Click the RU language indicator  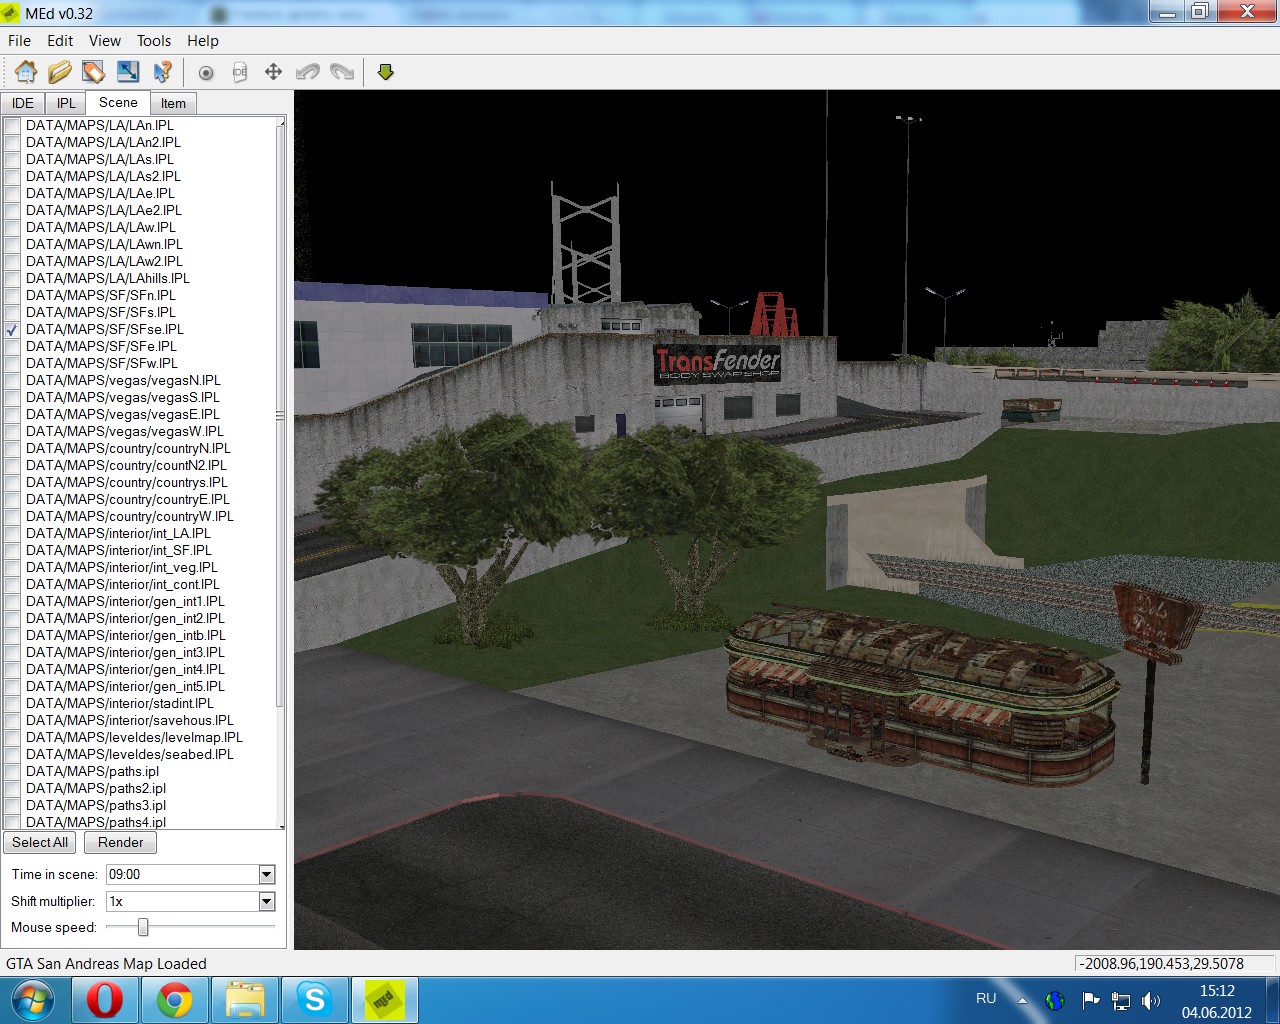click(x=986, y=998)
